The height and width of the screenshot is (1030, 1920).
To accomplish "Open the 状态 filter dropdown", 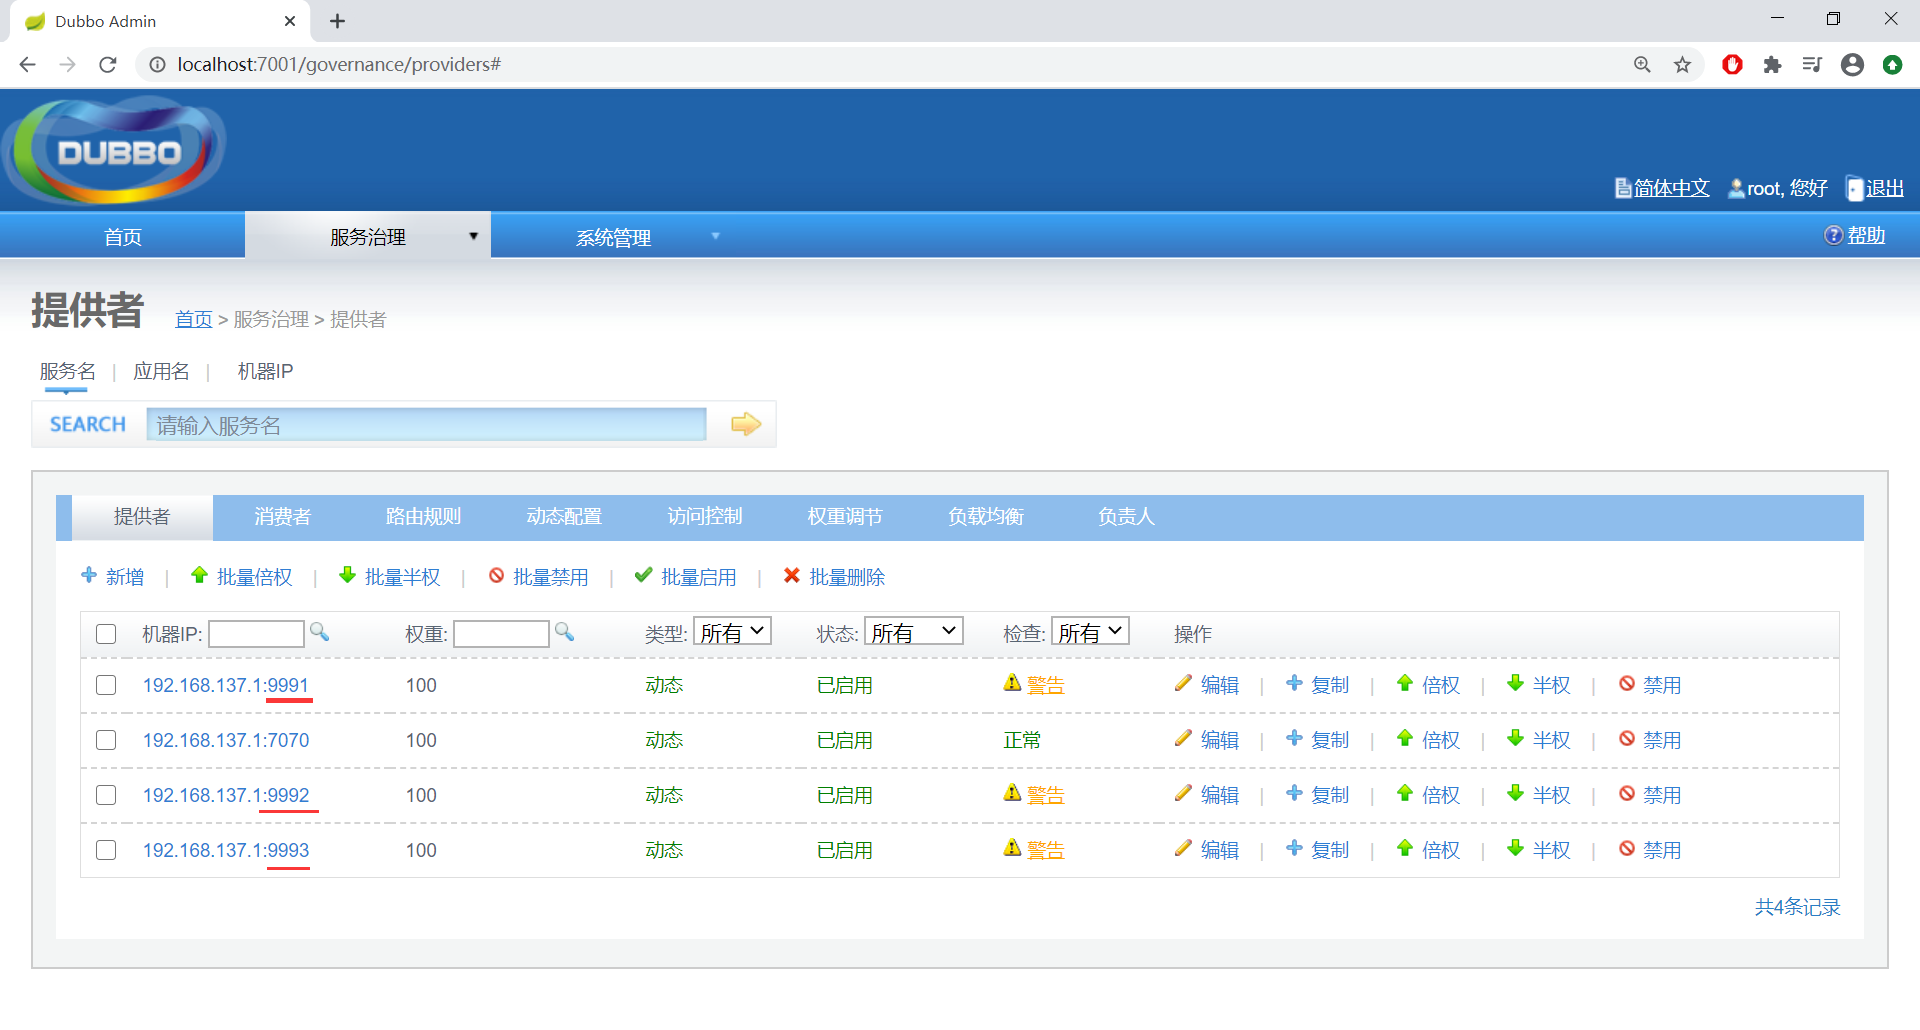I will 913,631.
